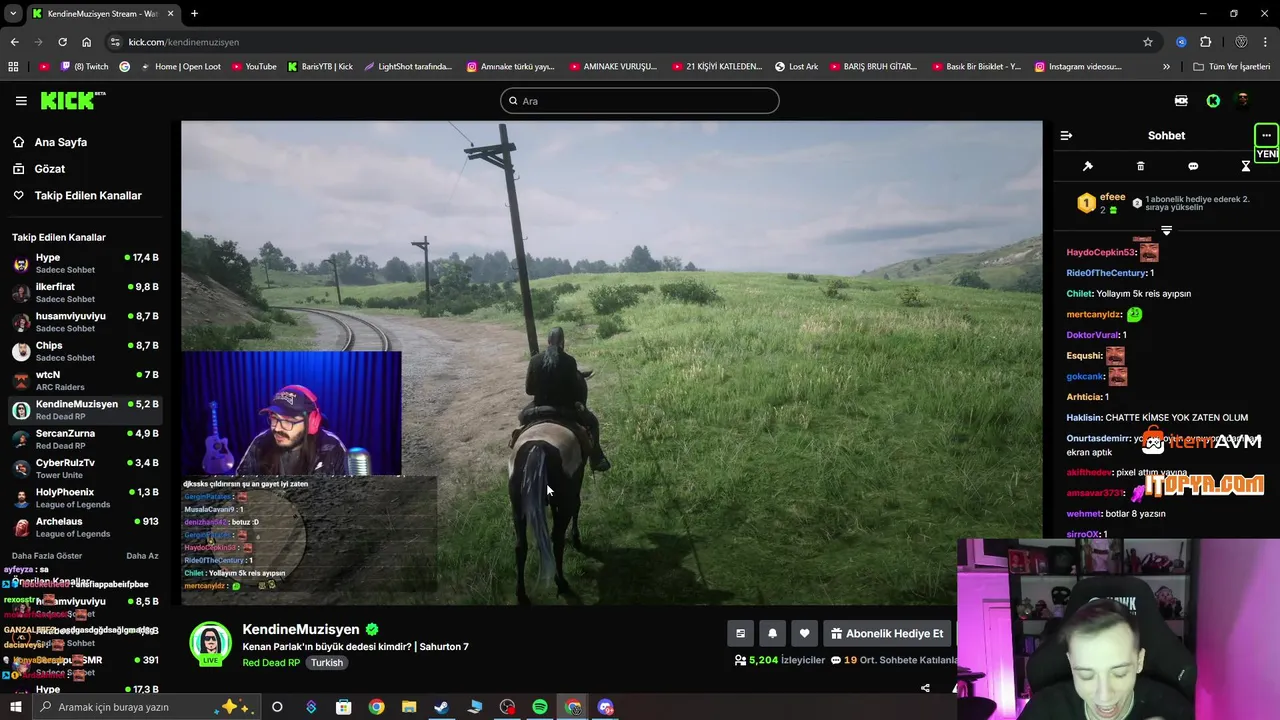
Task: Click the Turkish language tag
Action: 326,663
